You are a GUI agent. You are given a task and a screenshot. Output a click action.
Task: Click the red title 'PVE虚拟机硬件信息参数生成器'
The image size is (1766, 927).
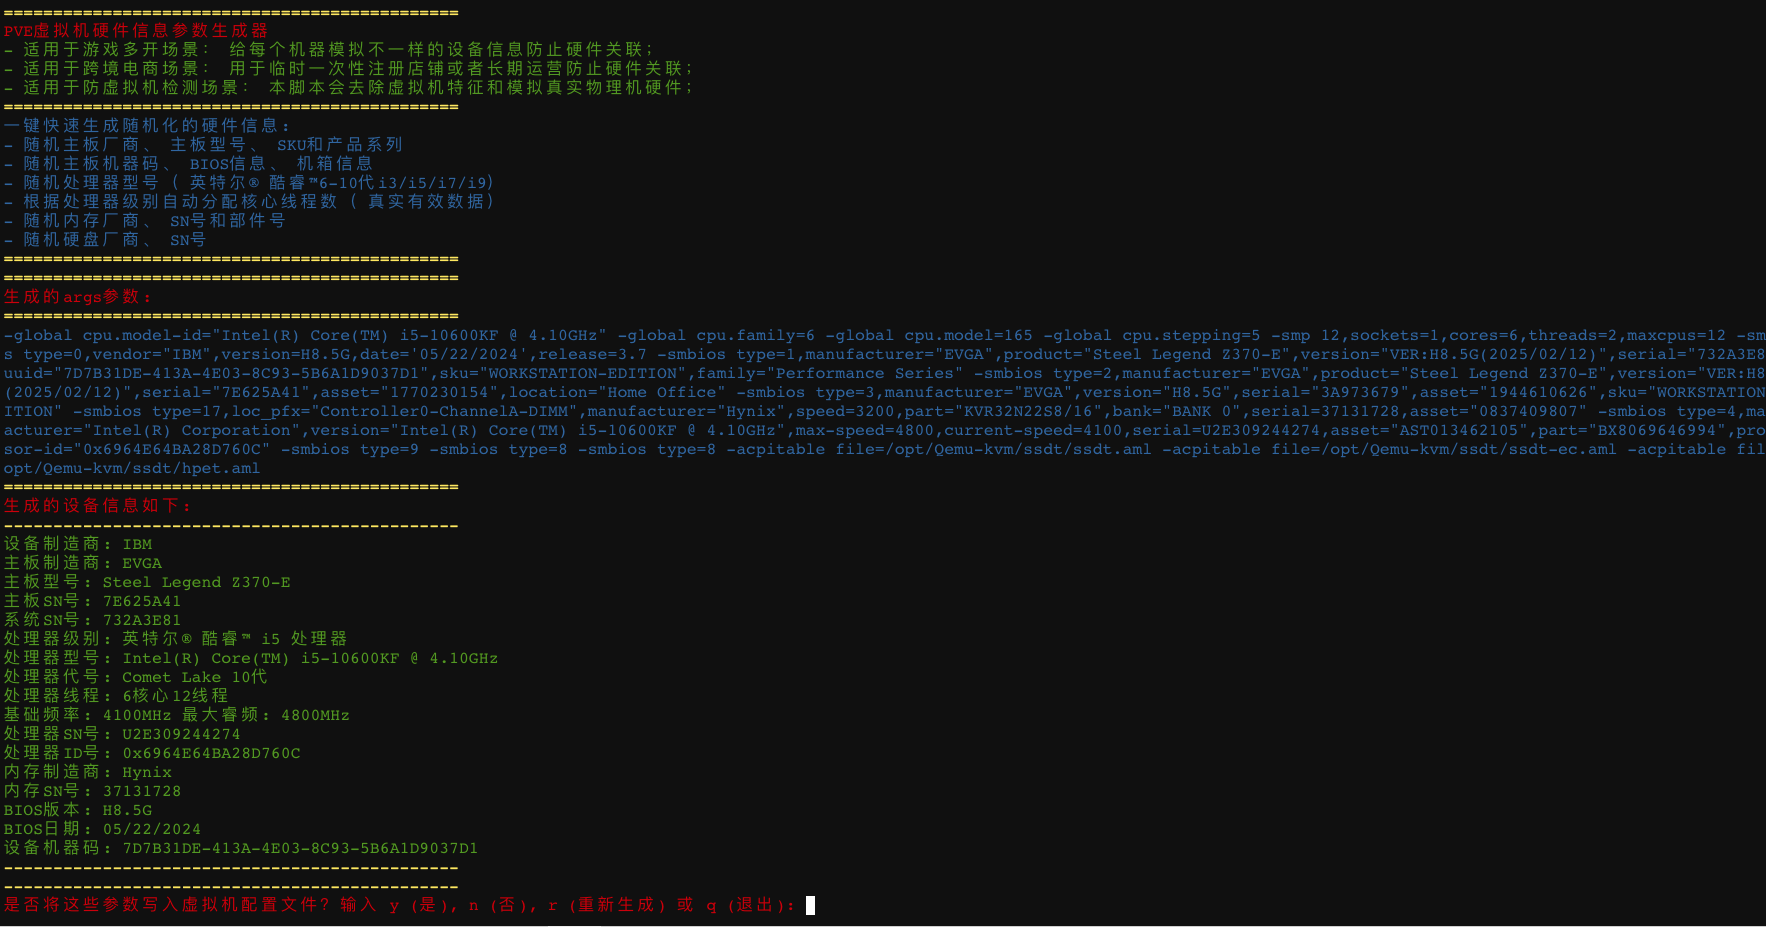(136, 30)
